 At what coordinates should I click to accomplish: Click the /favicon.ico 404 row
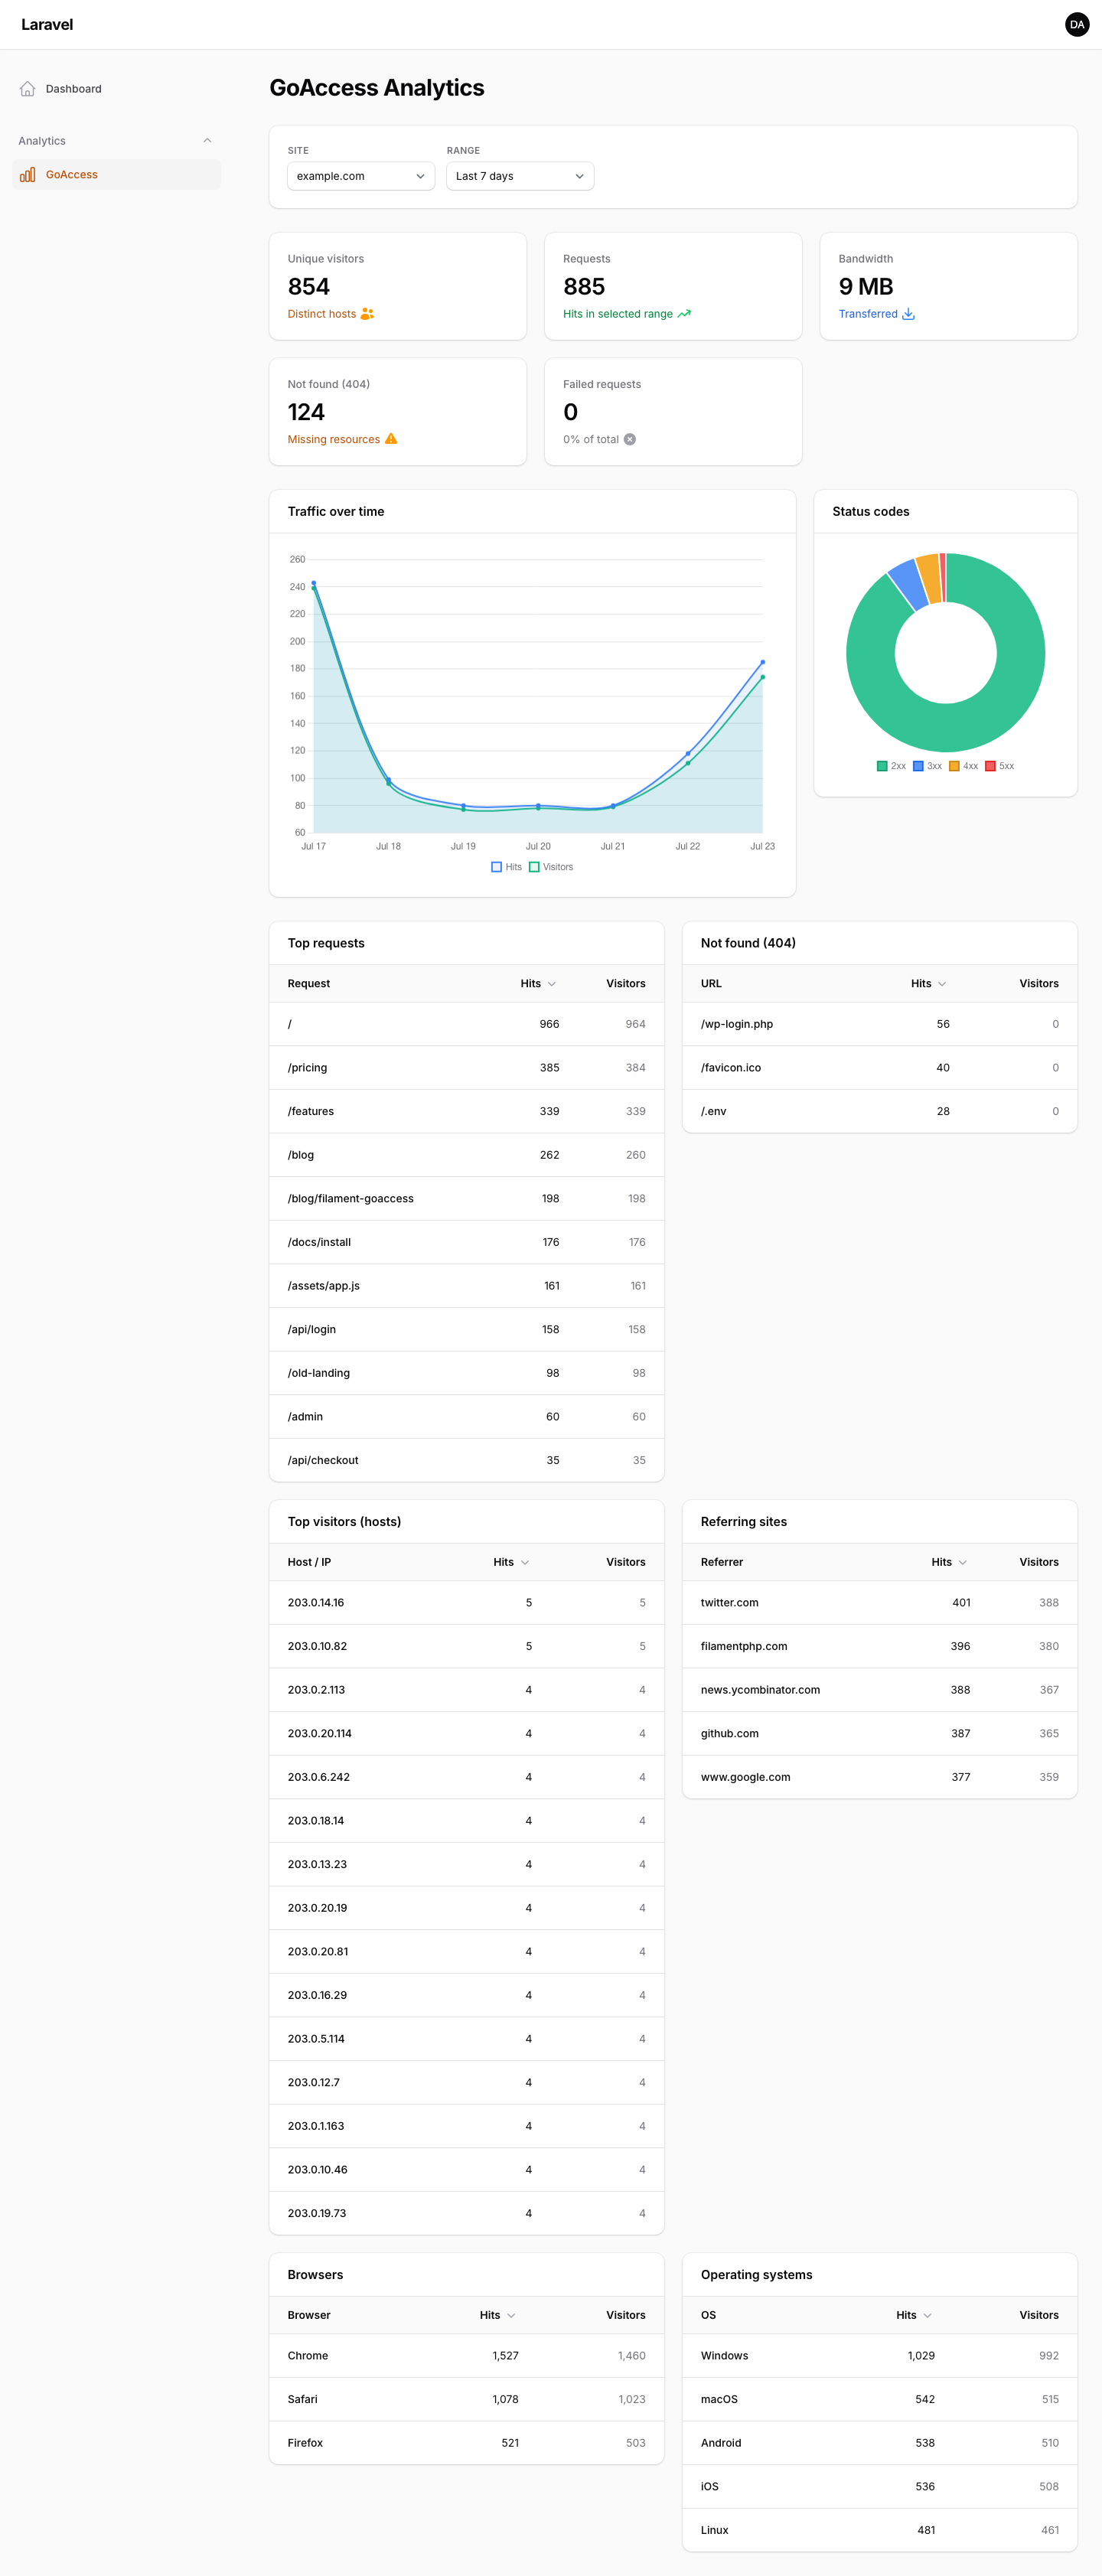[879, 1068]
